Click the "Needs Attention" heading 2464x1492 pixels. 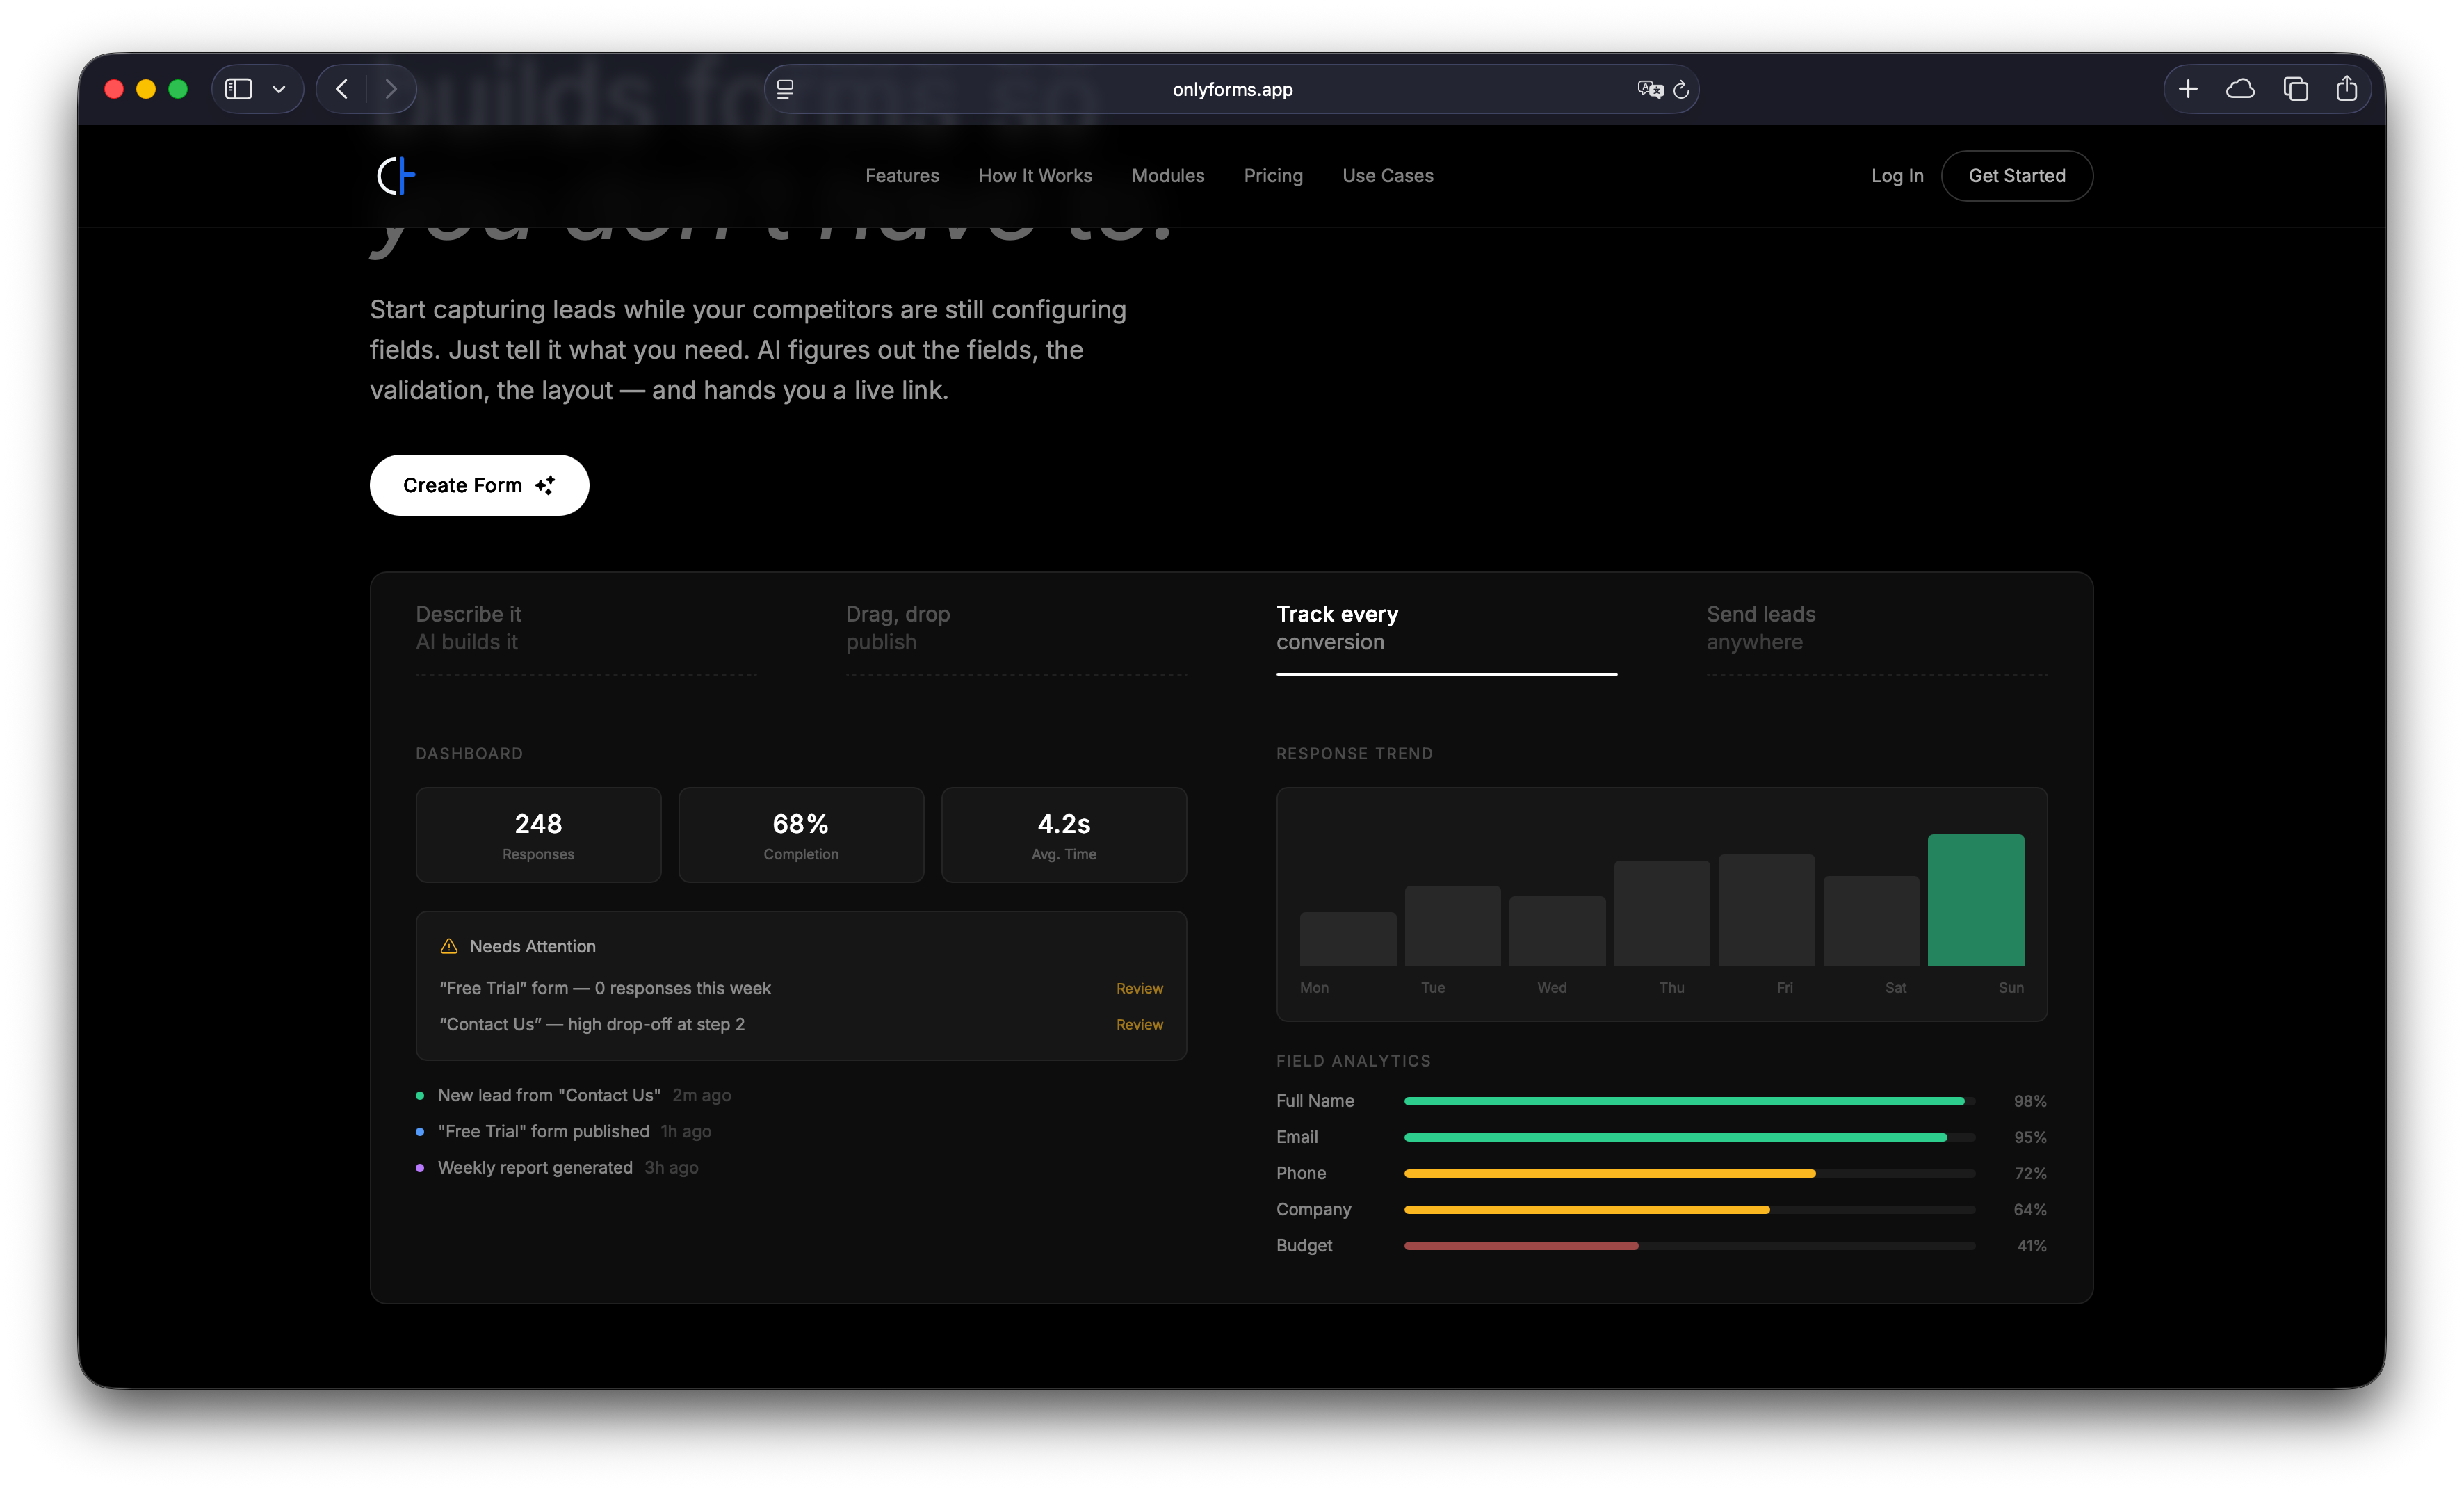(x=532, y=946)
